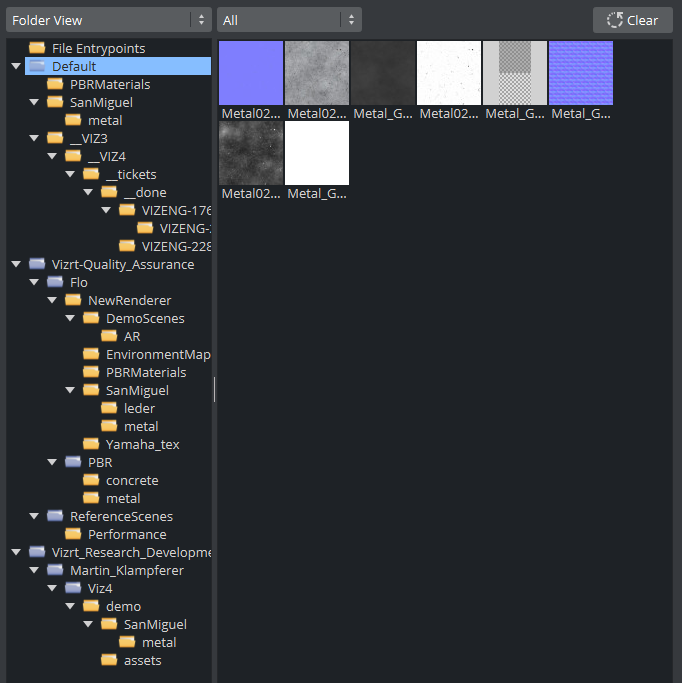This screenshot has height=683, width=682.
Task: Select the leder folder under SanMiguel
Action: (139, 408)
